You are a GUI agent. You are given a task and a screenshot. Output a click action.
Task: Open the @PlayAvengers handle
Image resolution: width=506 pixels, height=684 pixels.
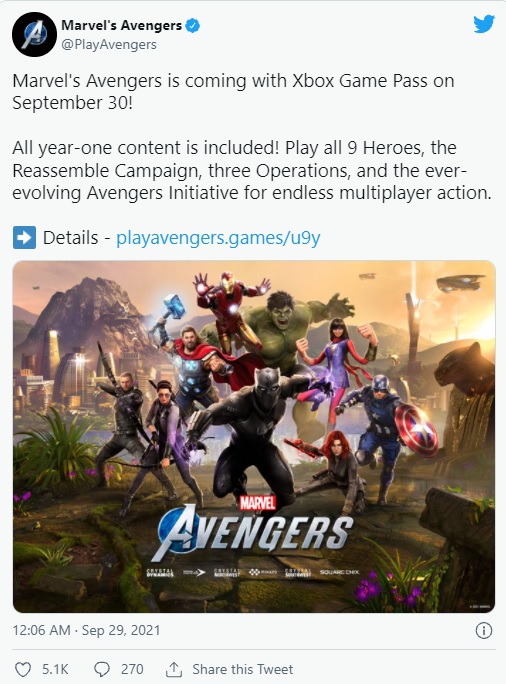click(x=109, y=44)
